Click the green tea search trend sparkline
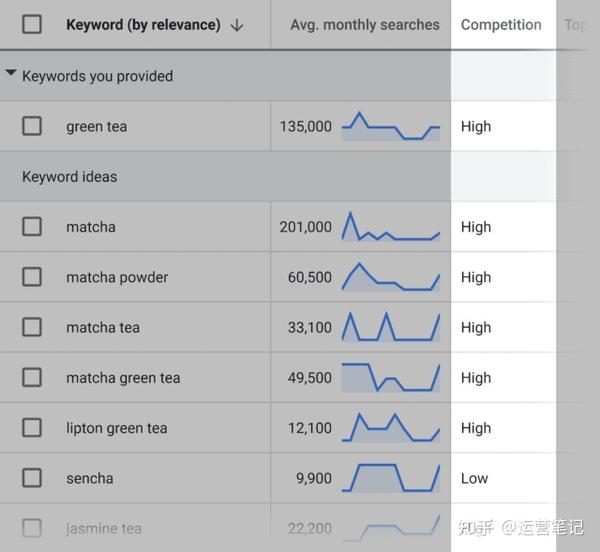Viewport: 600px width, 552px height. [391, 127]
